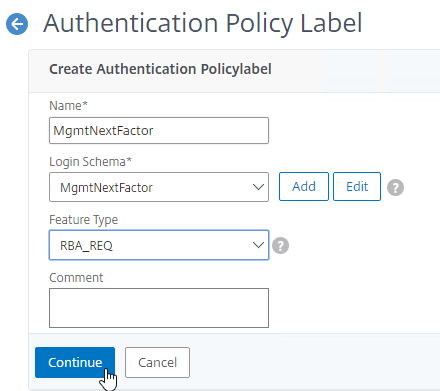Open help icon next to Feature Type

[281, 246]
